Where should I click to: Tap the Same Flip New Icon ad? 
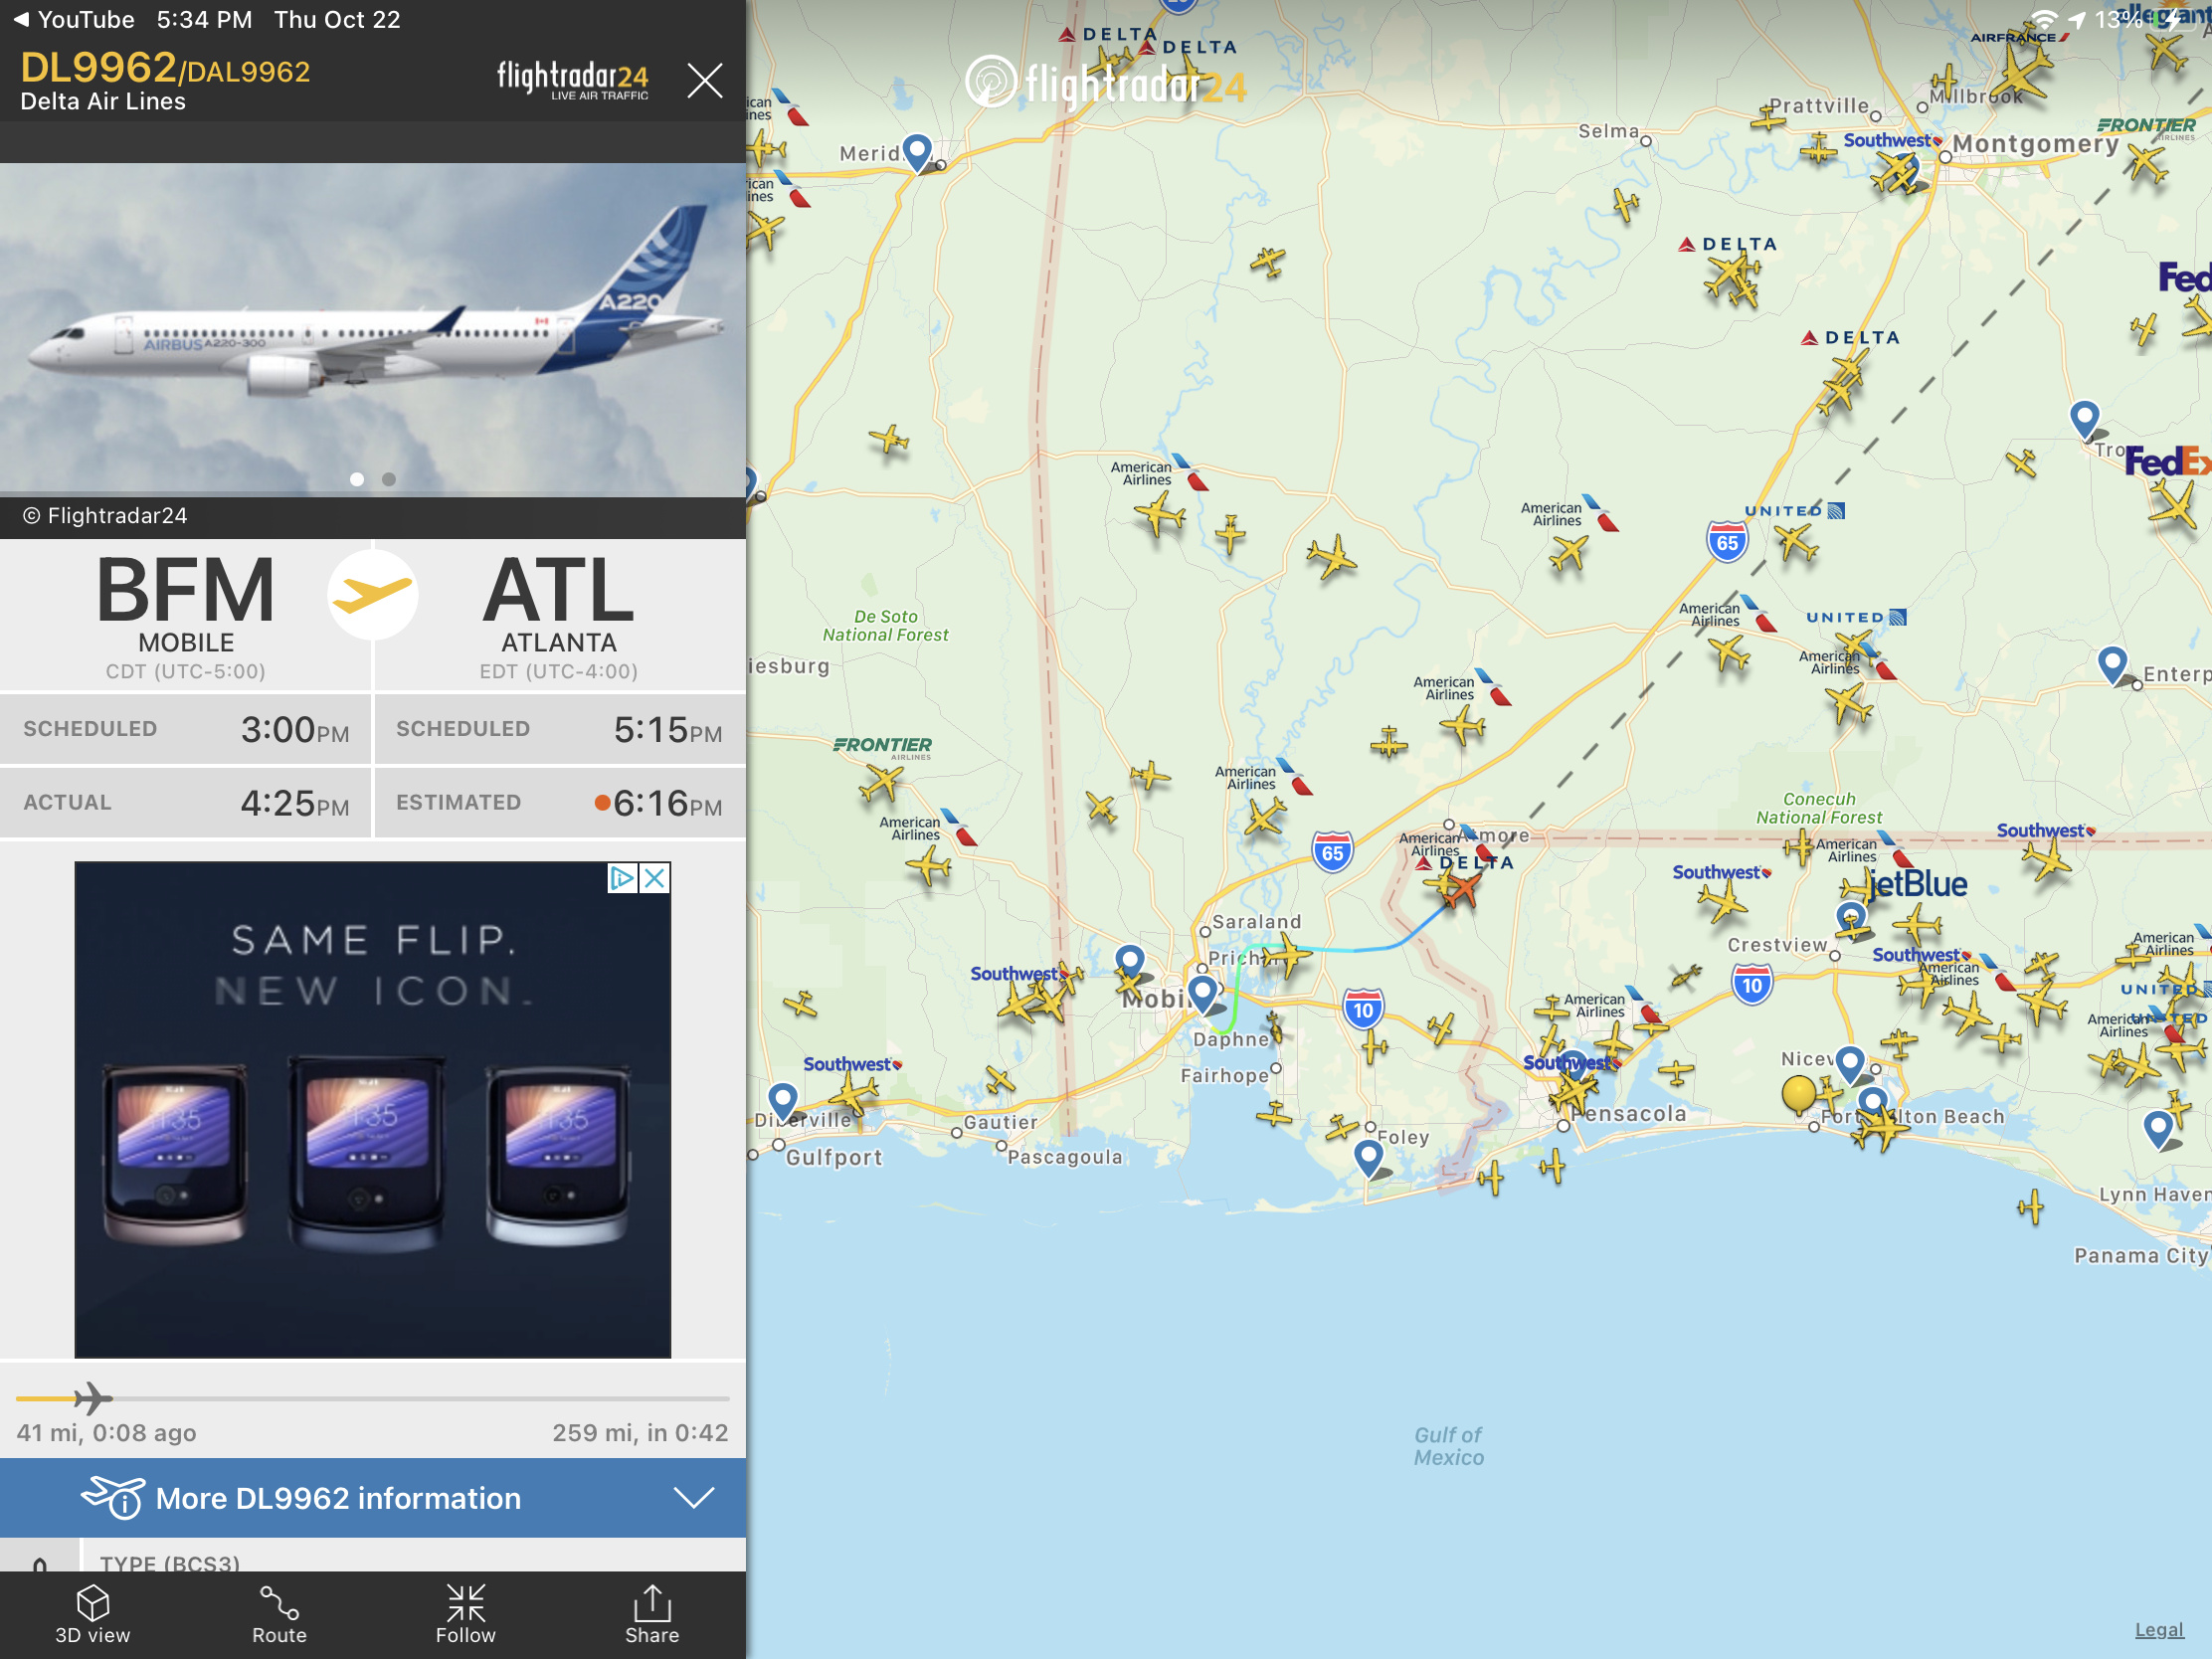[373, 1109]
